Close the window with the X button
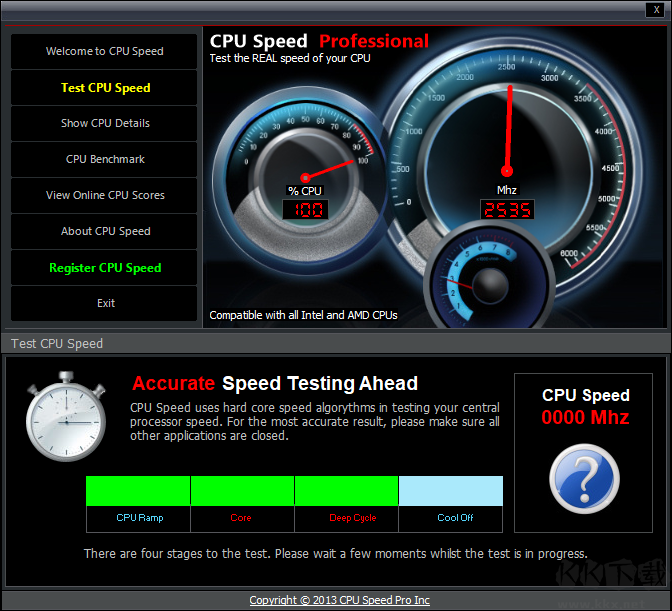Viewport: 672px width, 611px height. pos(656,9)
